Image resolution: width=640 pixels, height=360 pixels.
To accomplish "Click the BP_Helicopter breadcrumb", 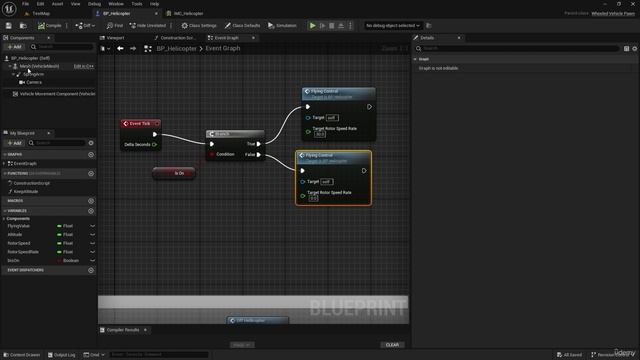I will pos(176,49).
